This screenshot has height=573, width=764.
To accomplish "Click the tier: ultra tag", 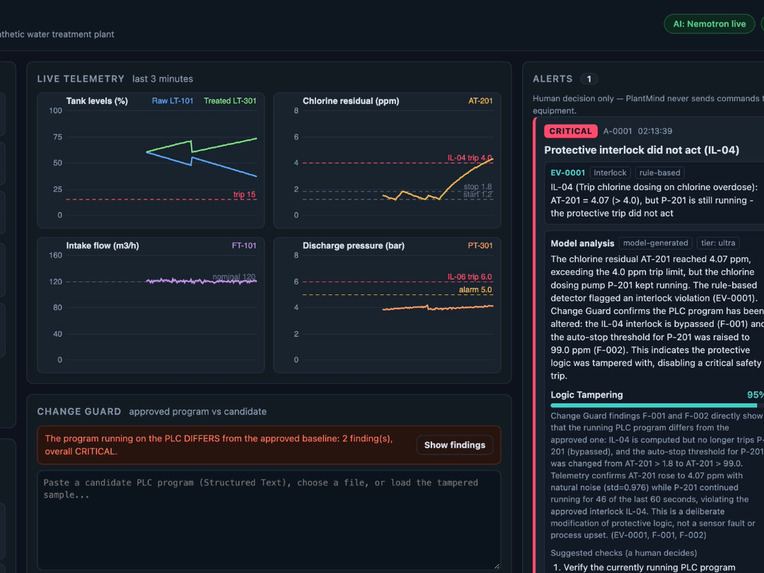I will click(718, 243).
